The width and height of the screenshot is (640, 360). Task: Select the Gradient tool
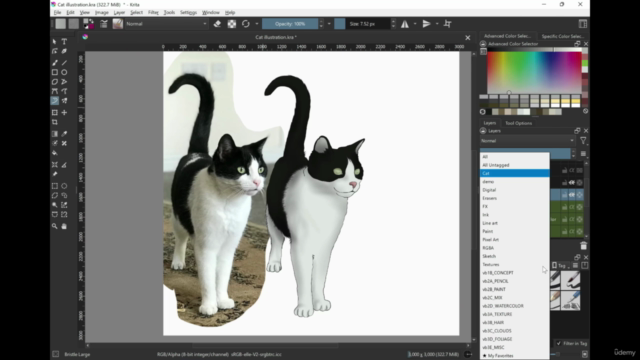tap(55, 134)
